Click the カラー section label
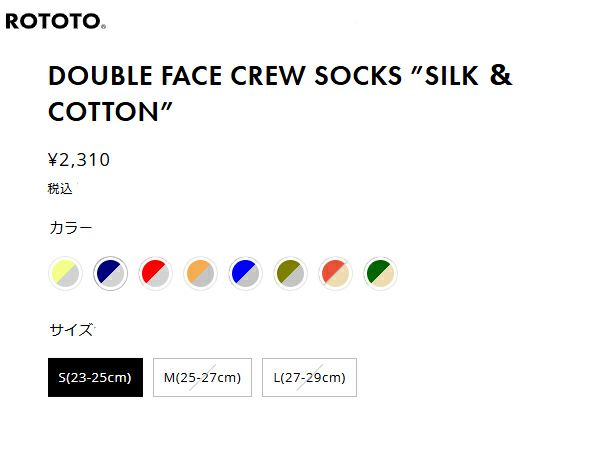 [x=70, y=228]
